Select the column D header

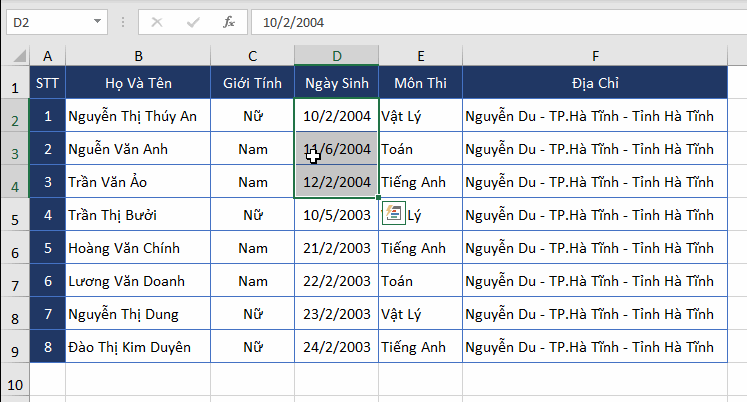pyautogui.click(x=336, y=55)
